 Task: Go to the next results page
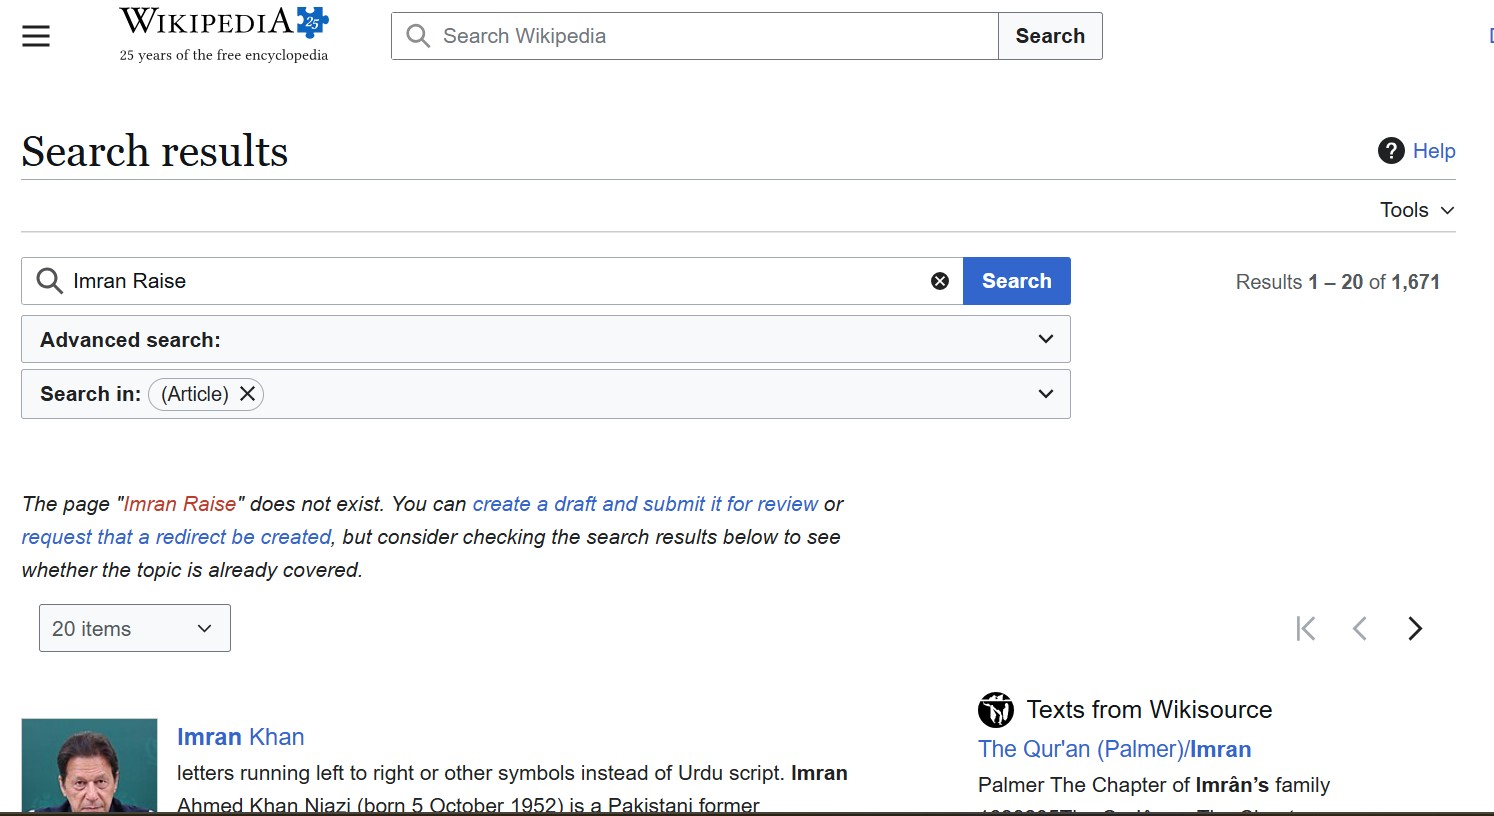coord(1414,628)
